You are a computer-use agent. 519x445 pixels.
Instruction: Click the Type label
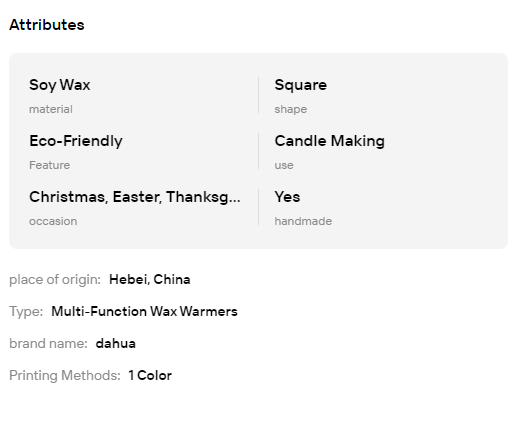tap(26, 312)
